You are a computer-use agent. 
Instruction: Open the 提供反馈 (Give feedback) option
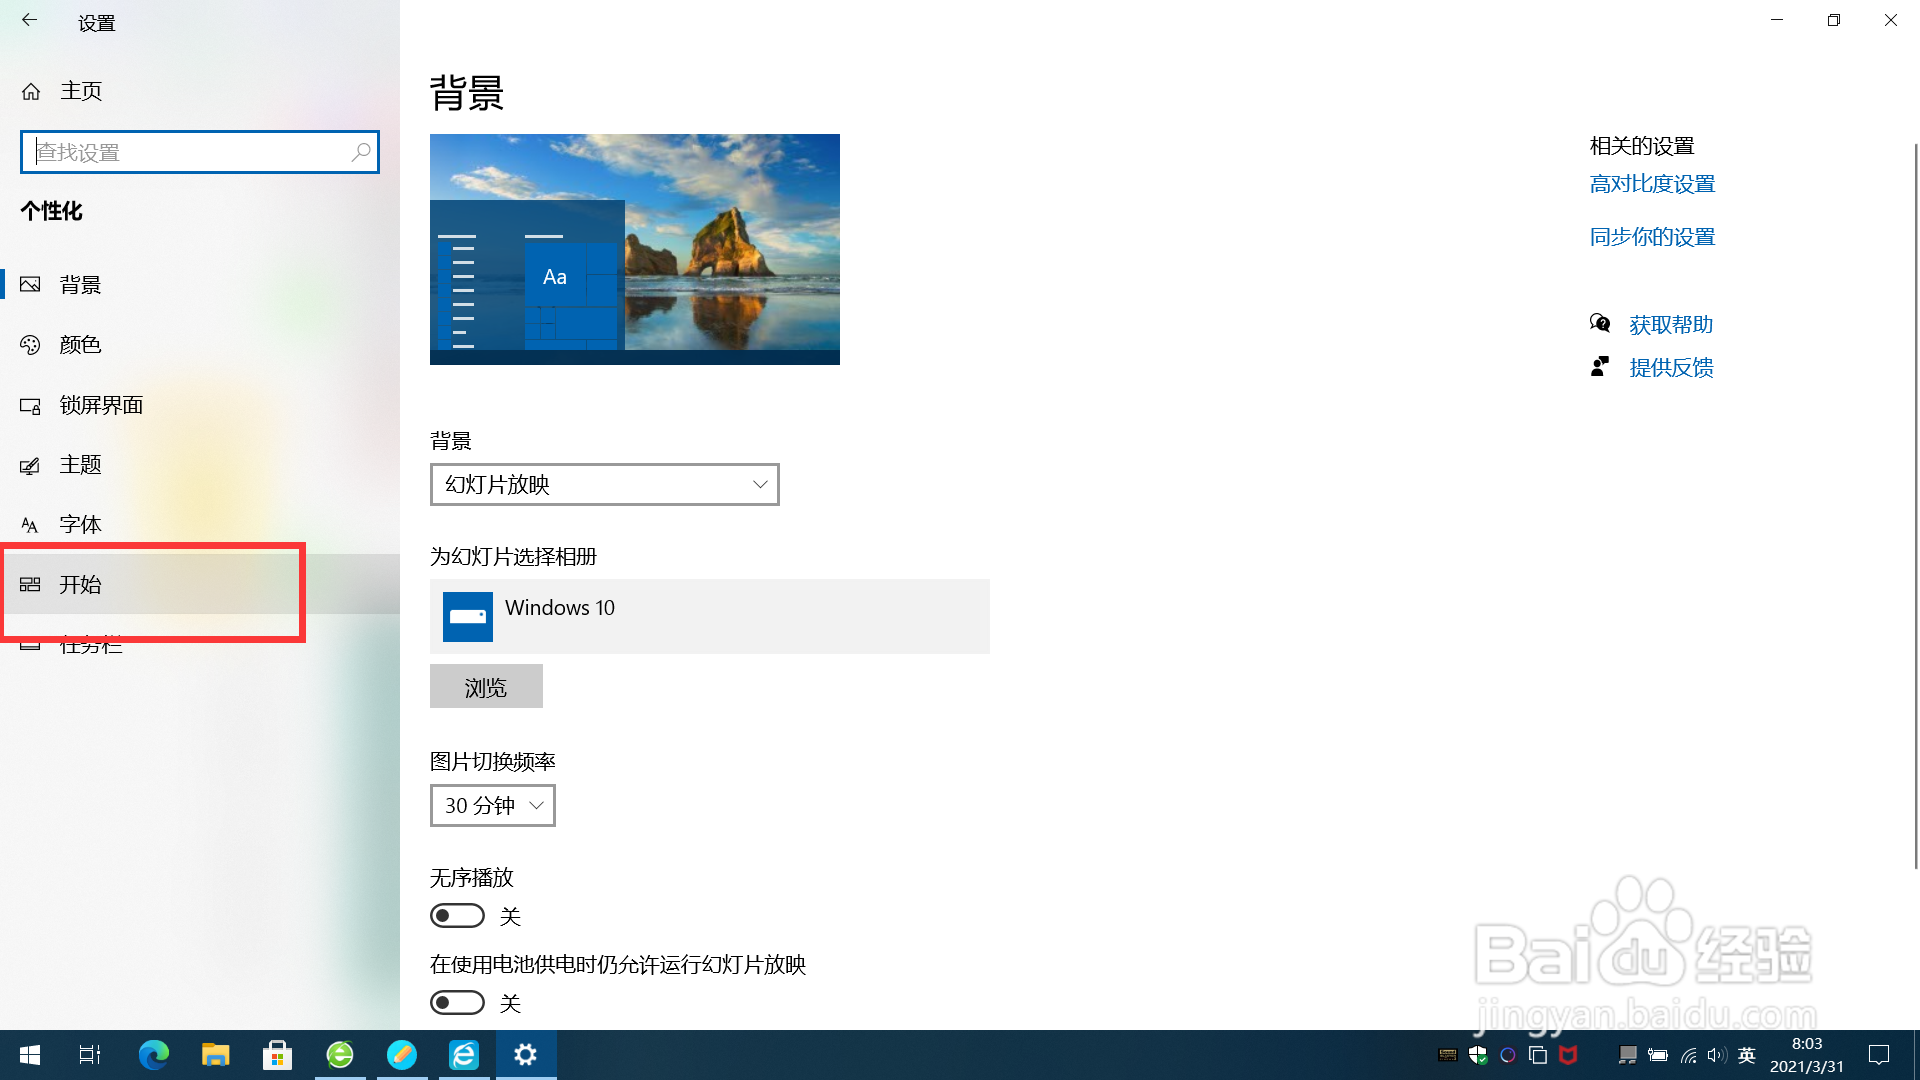[1670, 367]
